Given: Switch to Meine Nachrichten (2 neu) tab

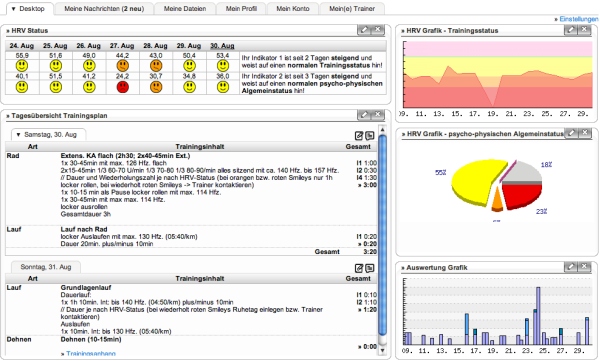Looking at the screenshot, I should coord(104,8).
